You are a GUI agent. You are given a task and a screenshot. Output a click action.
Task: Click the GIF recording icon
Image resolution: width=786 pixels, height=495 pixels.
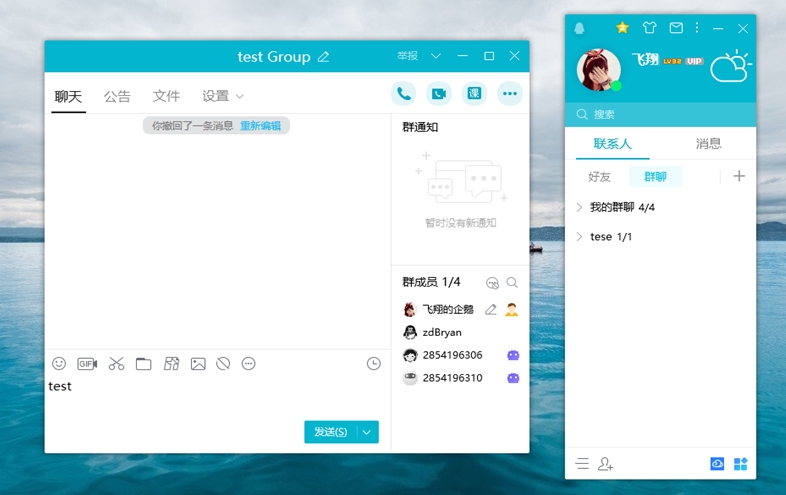pos(87,364)
